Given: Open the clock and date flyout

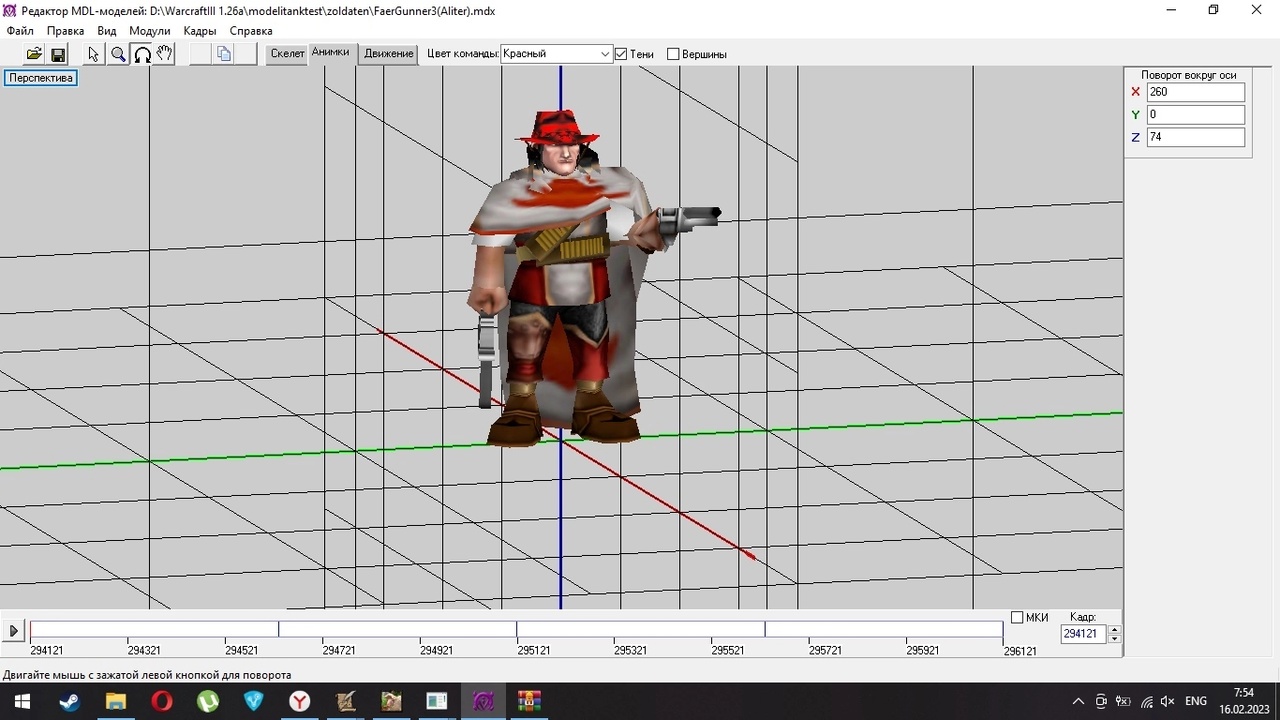Looking at the screenshot, I should tap(1243, 701).
